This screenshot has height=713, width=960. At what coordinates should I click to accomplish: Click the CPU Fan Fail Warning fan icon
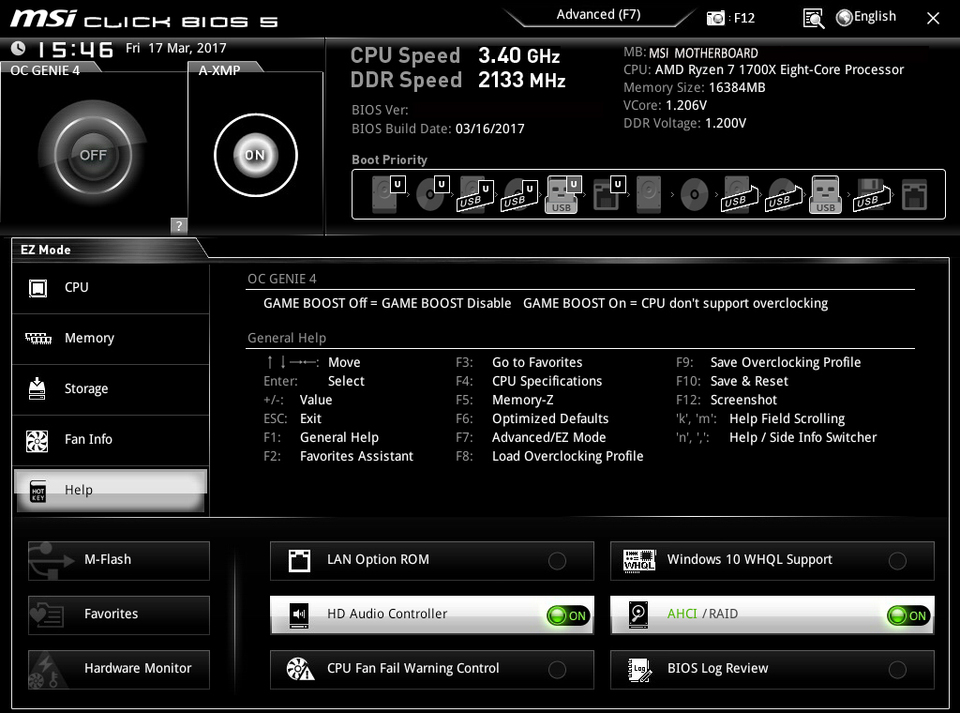300,669
